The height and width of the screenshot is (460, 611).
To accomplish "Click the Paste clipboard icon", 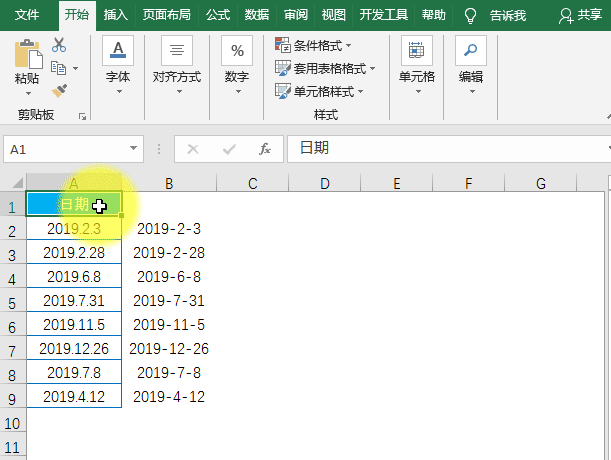I will tap(27, 54).
